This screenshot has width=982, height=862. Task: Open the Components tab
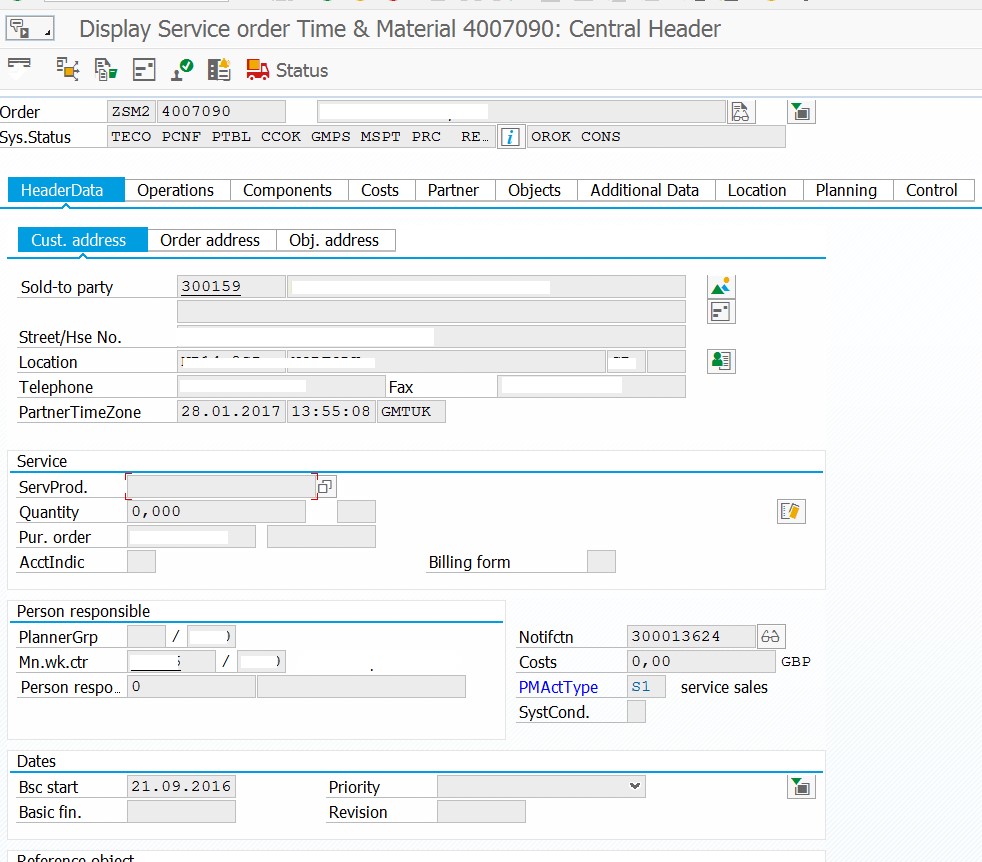click(287, 190)
